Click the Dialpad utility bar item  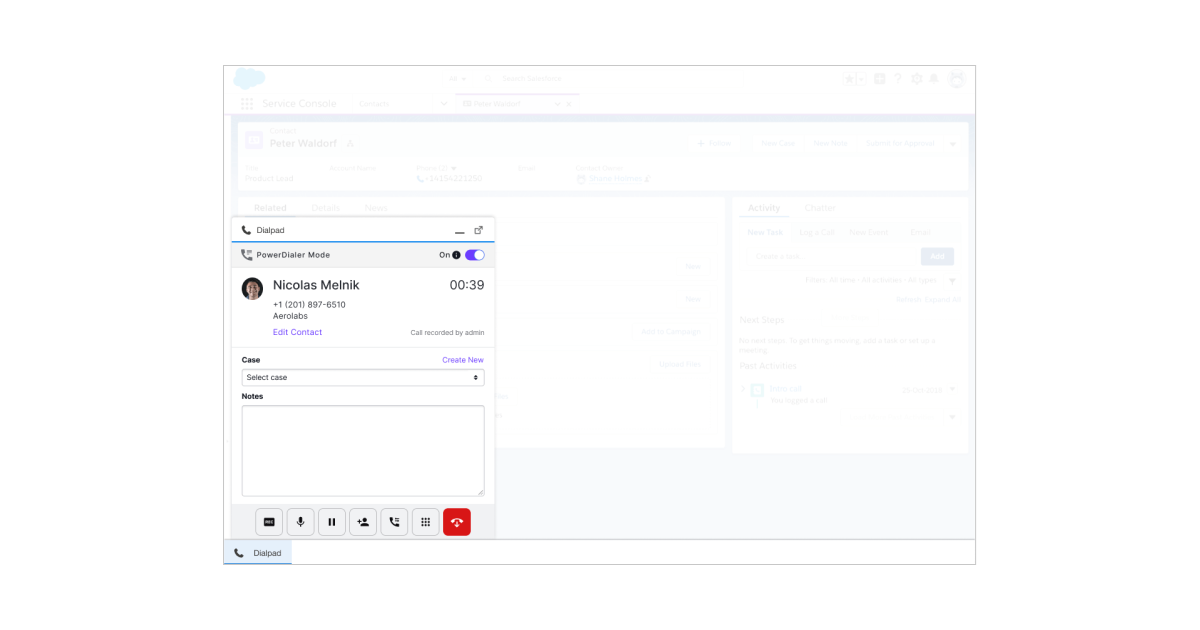(x=258, y=553)
